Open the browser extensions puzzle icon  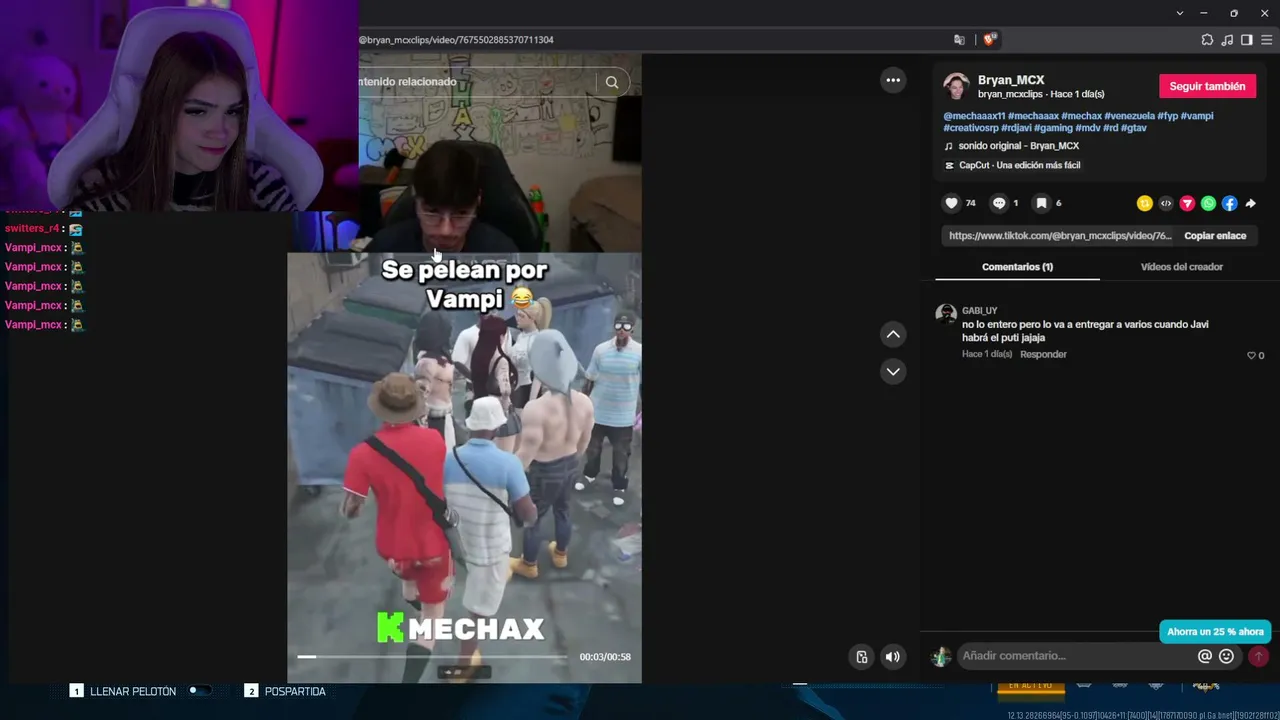click(x=1207, y=40)
